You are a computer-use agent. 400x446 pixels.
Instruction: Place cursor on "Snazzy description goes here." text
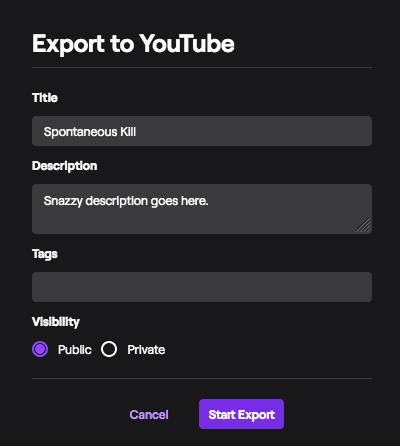click(x=126, y=201)
